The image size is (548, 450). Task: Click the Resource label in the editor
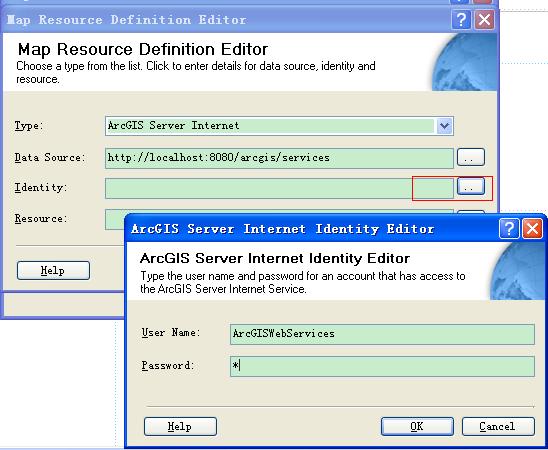41,219
